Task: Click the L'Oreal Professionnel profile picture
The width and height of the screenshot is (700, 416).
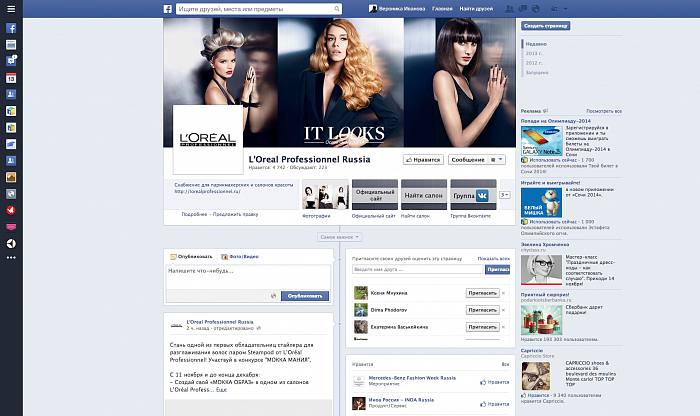Action: pos(208,139)
